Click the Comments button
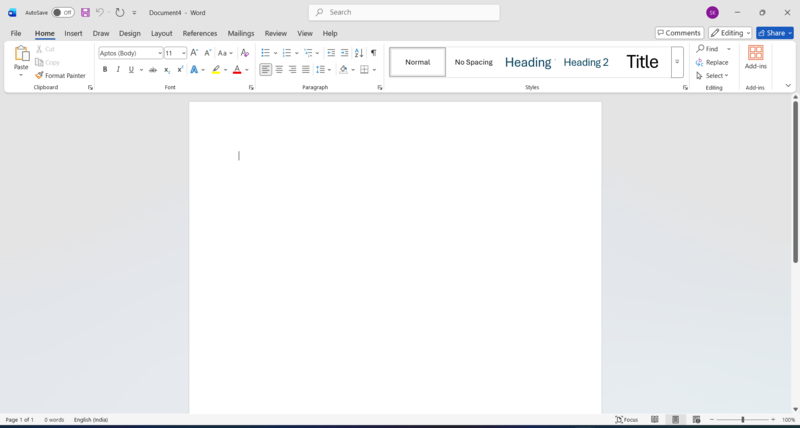Screen dimensions: 800x428 pos(679,33)
